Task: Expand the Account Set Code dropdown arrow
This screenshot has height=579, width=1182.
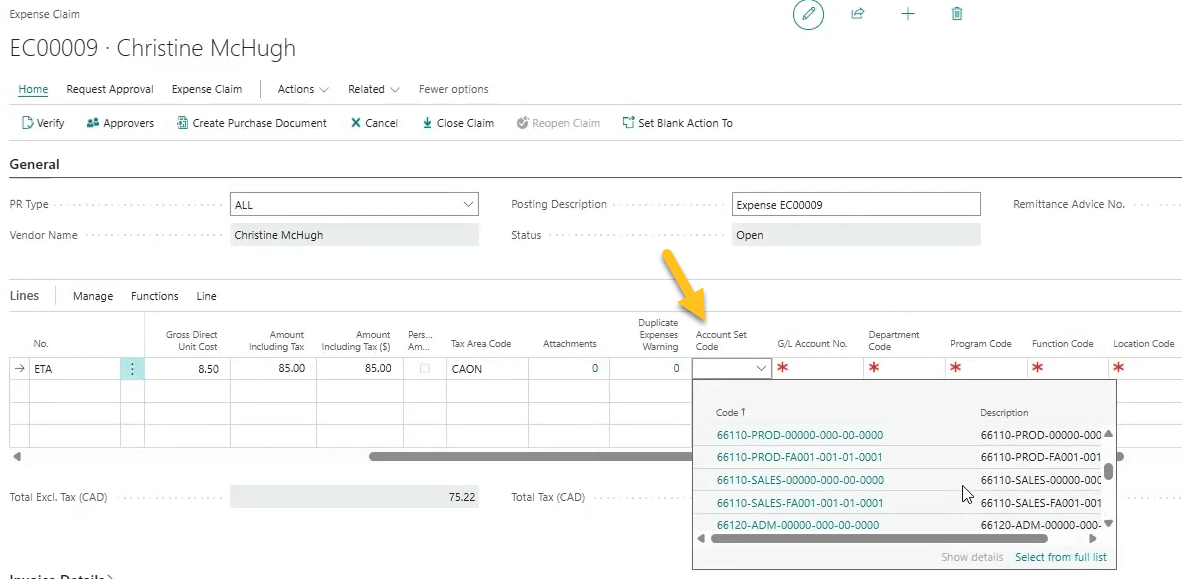Action: click(759, 368)
